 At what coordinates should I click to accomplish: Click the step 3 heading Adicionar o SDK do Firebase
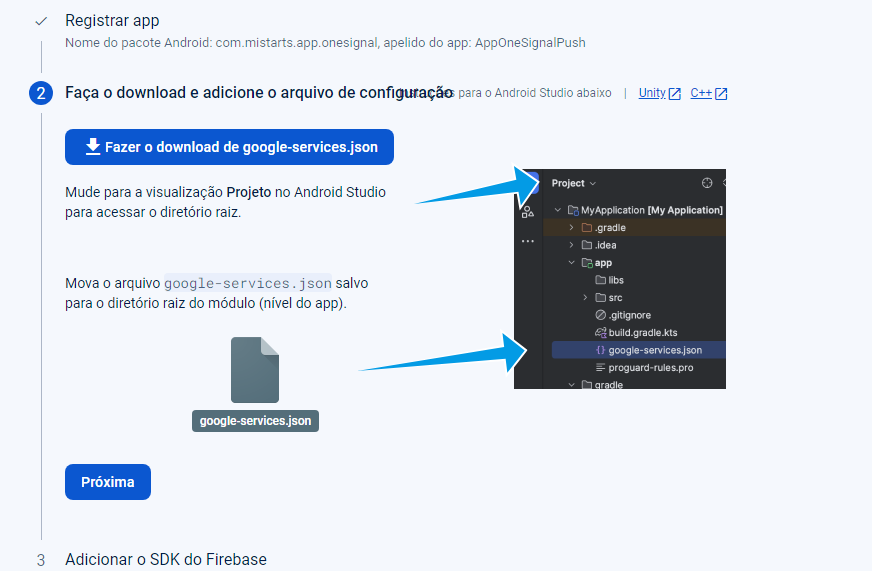[166, 559]
